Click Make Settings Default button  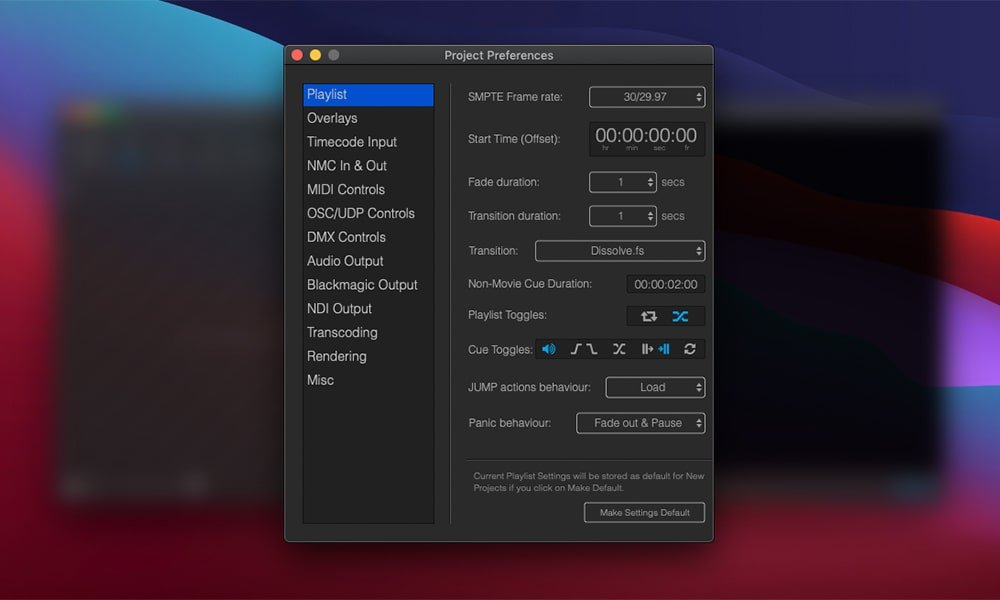tap(644, 512)
